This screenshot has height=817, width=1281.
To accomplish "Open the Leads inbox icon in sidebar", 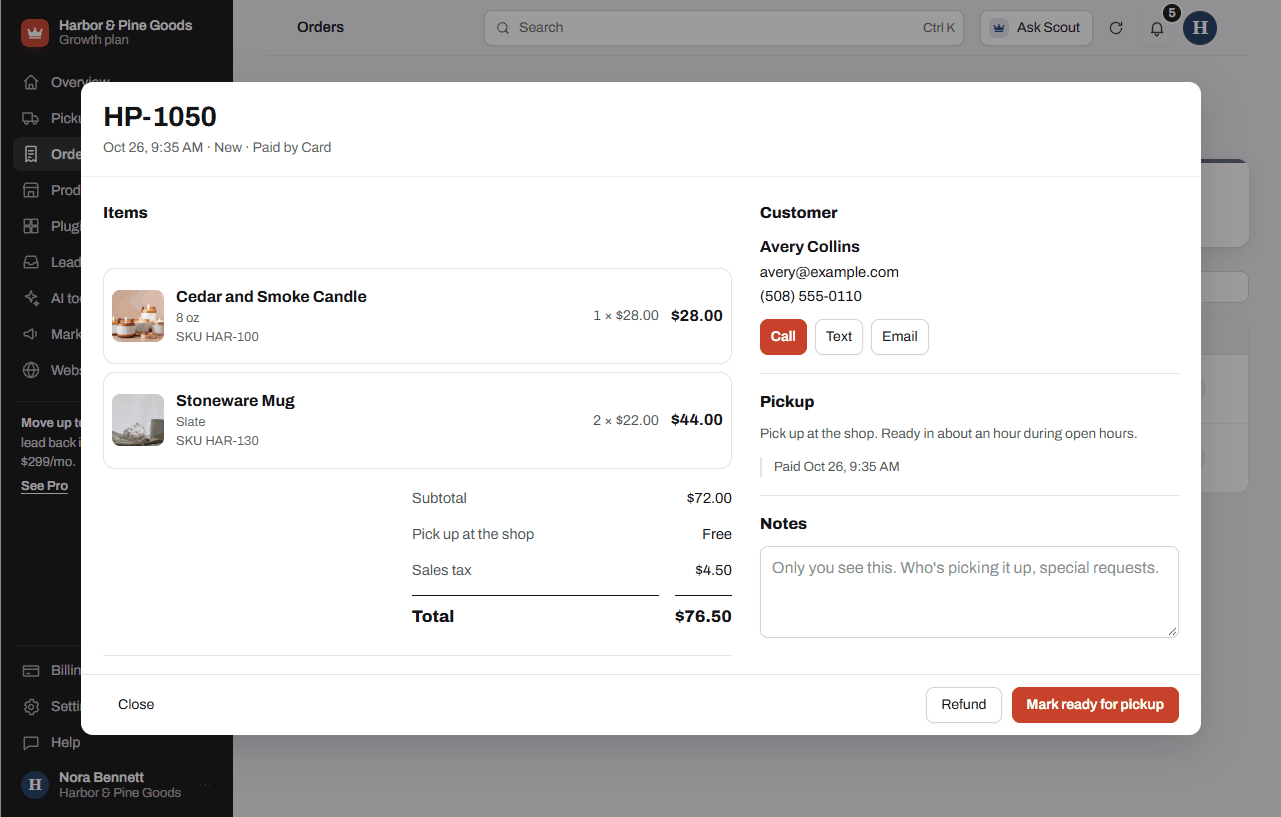I will tap(31, 262).
